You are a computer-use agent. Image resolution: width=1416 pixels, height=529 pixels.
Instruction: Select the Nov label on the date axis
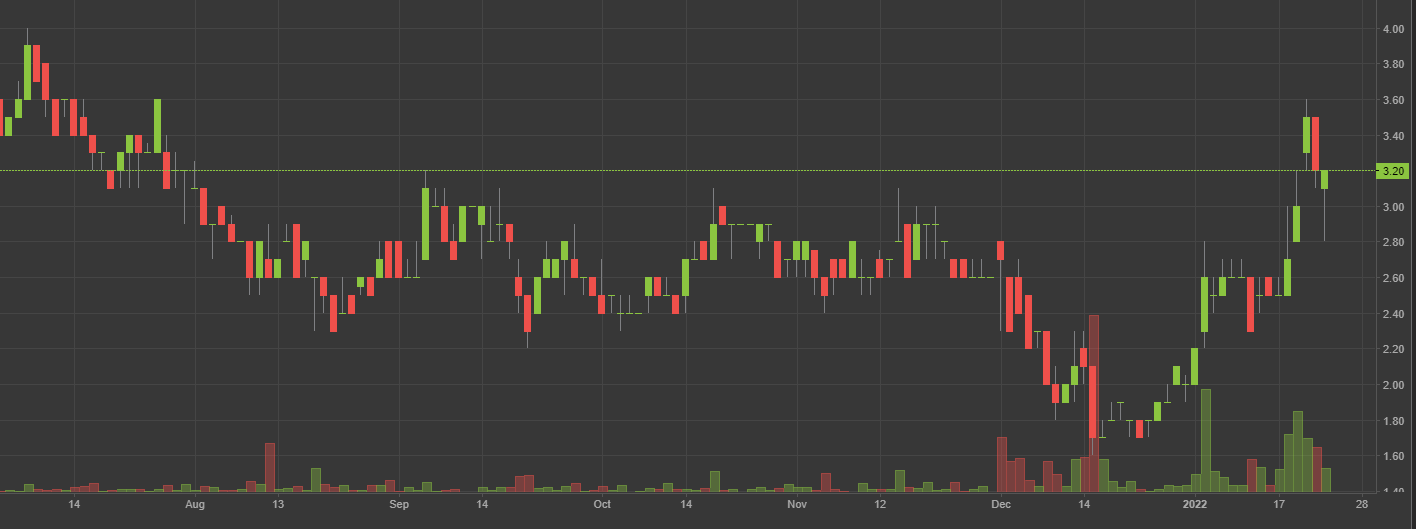(797, 505)
